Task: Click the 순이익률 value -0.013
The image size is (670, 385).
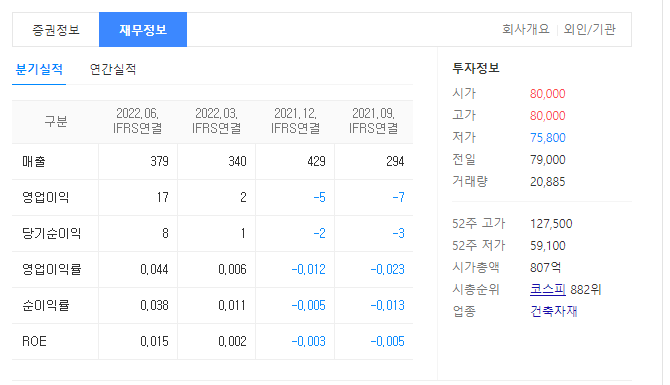Action: tap(388, 305)
